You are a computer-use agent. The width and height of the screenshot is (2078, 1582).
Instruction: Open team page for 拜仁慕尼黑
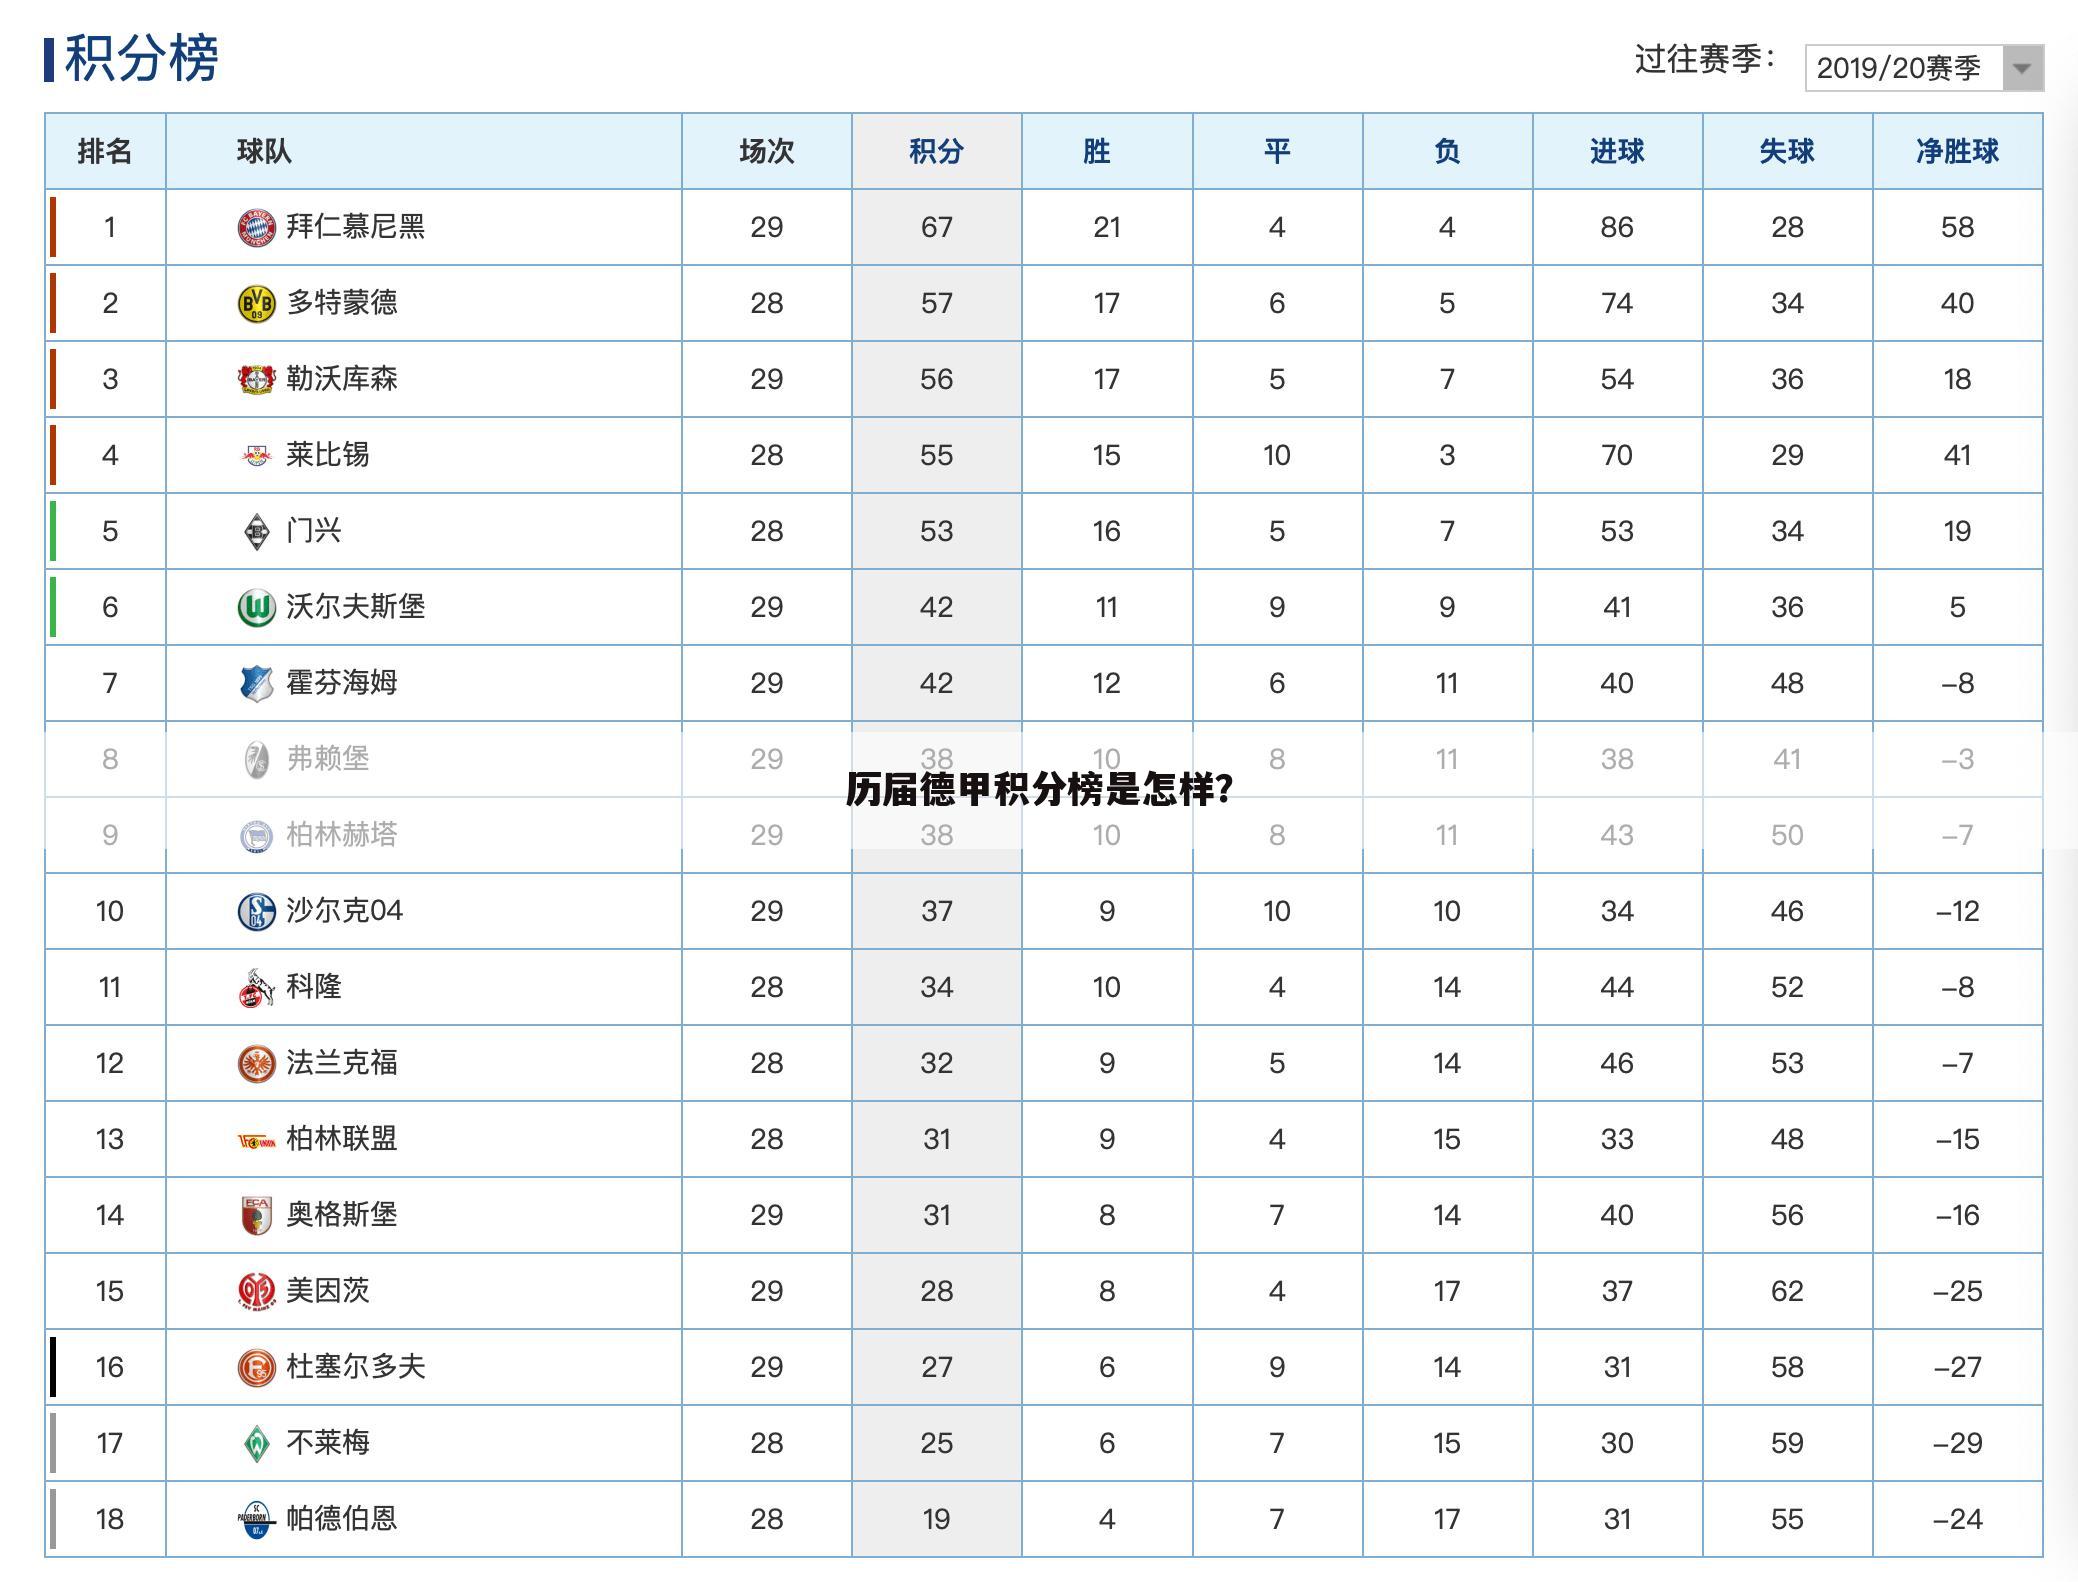point(356,227)
